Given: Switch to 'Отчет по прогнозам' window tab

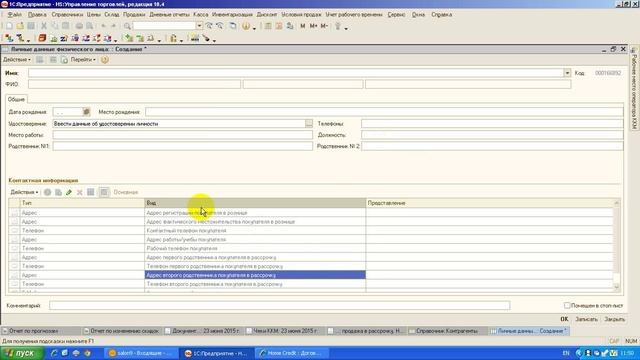Looking at the screenshot, I should (x=41, y=331).
